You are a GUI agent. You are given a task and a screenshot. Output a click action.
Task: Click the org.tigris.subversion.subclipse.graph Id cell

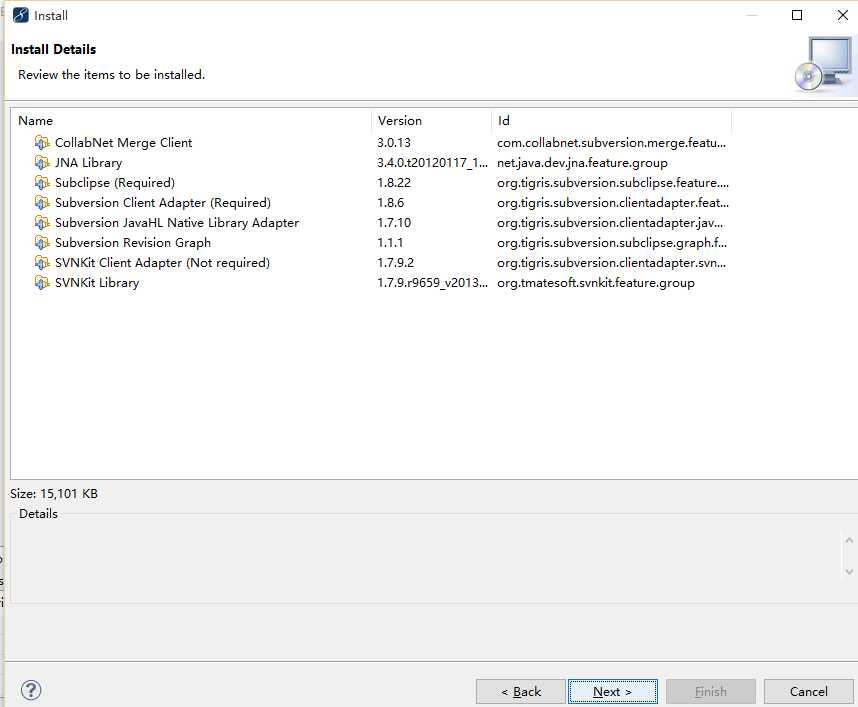tap(612, 242)
